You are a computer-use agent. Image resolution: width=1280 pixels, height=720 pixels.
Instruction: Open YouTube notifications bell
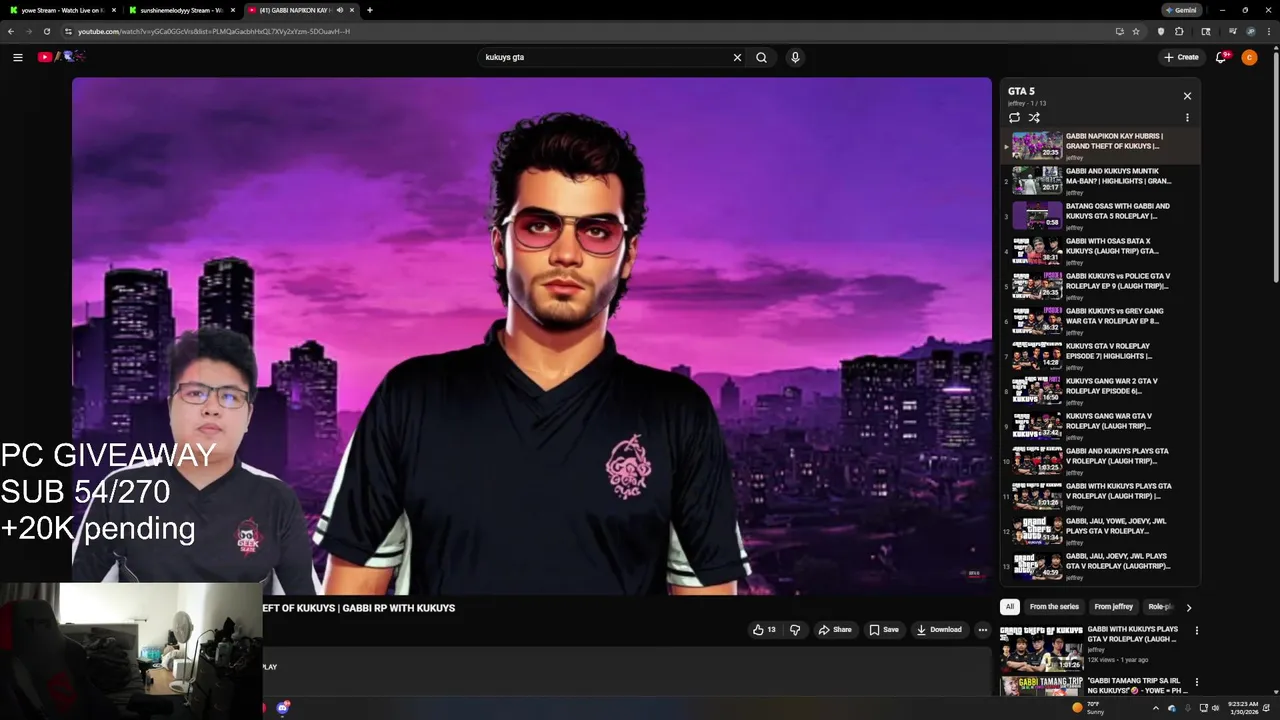(1221, 57)
